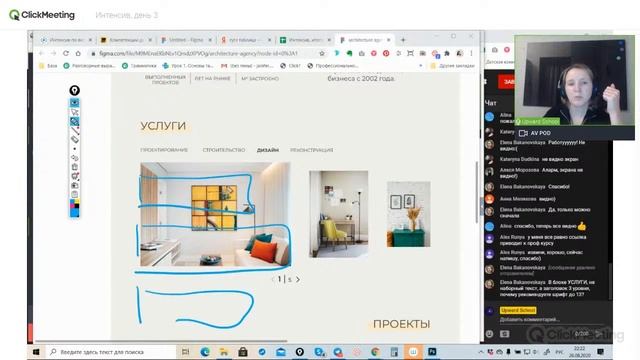The image size is (640, 360).
Task: Open the emoji picker in chat
Action: 490,334
